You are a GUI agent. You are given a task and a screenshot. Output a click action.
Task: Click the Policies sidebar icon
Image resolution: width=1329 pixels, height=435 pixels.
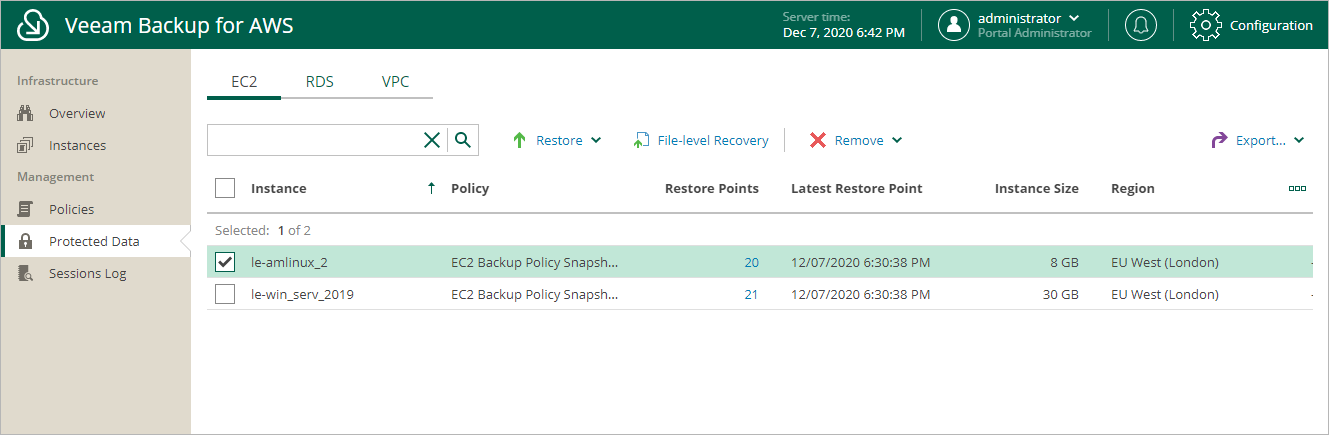tap(26, 210)
